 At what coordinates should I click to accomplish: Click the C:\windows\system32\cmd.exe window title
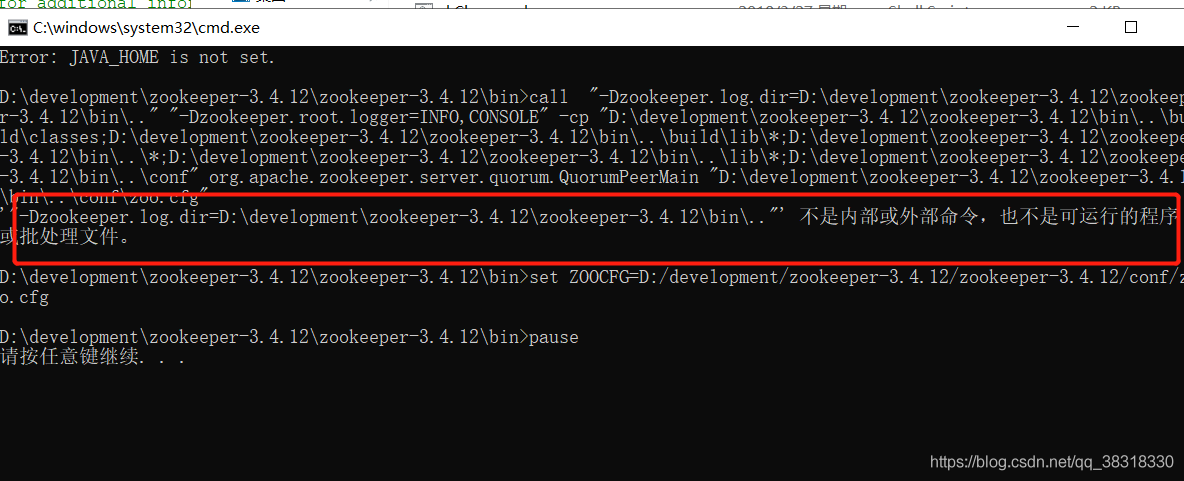146,28
